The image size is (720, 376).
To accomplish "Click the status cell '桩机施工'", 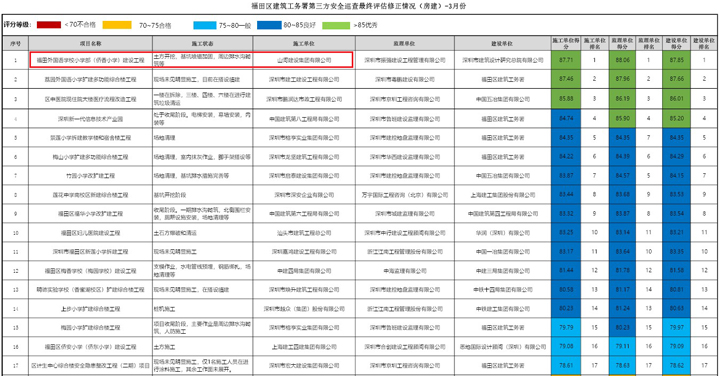I will pos(202,309).
